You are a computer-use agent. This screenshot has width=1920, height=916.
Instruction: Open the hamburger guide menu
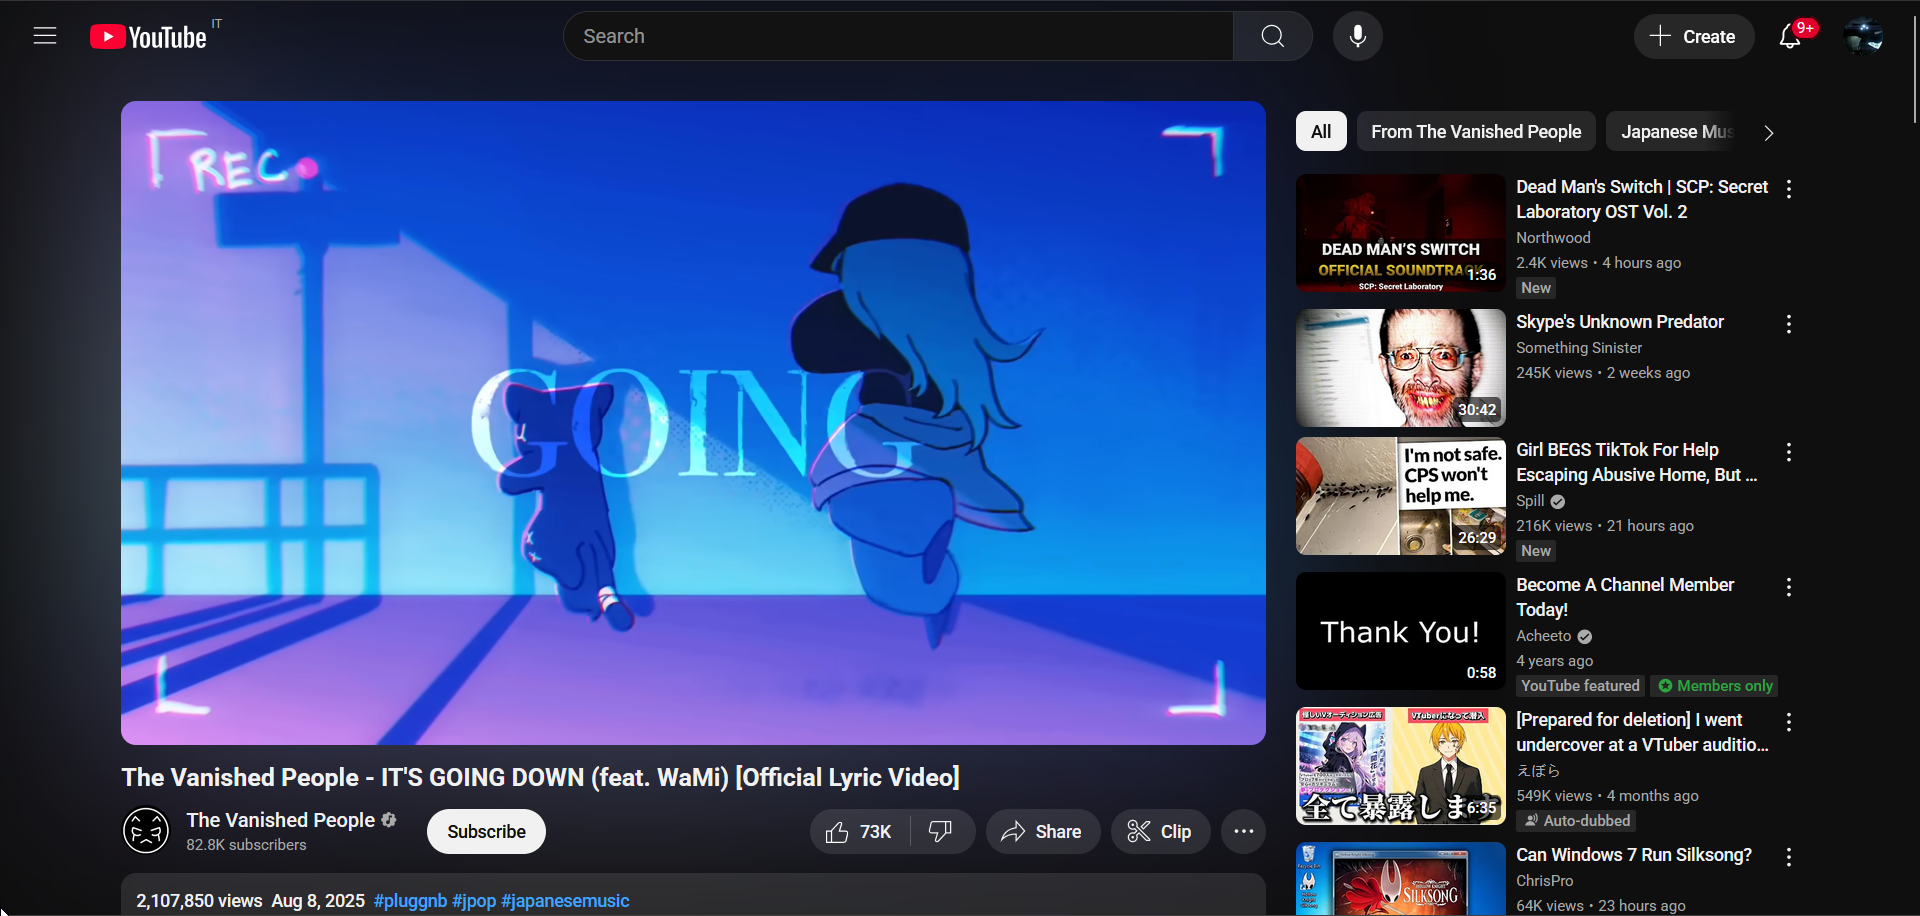pos(45,36)
